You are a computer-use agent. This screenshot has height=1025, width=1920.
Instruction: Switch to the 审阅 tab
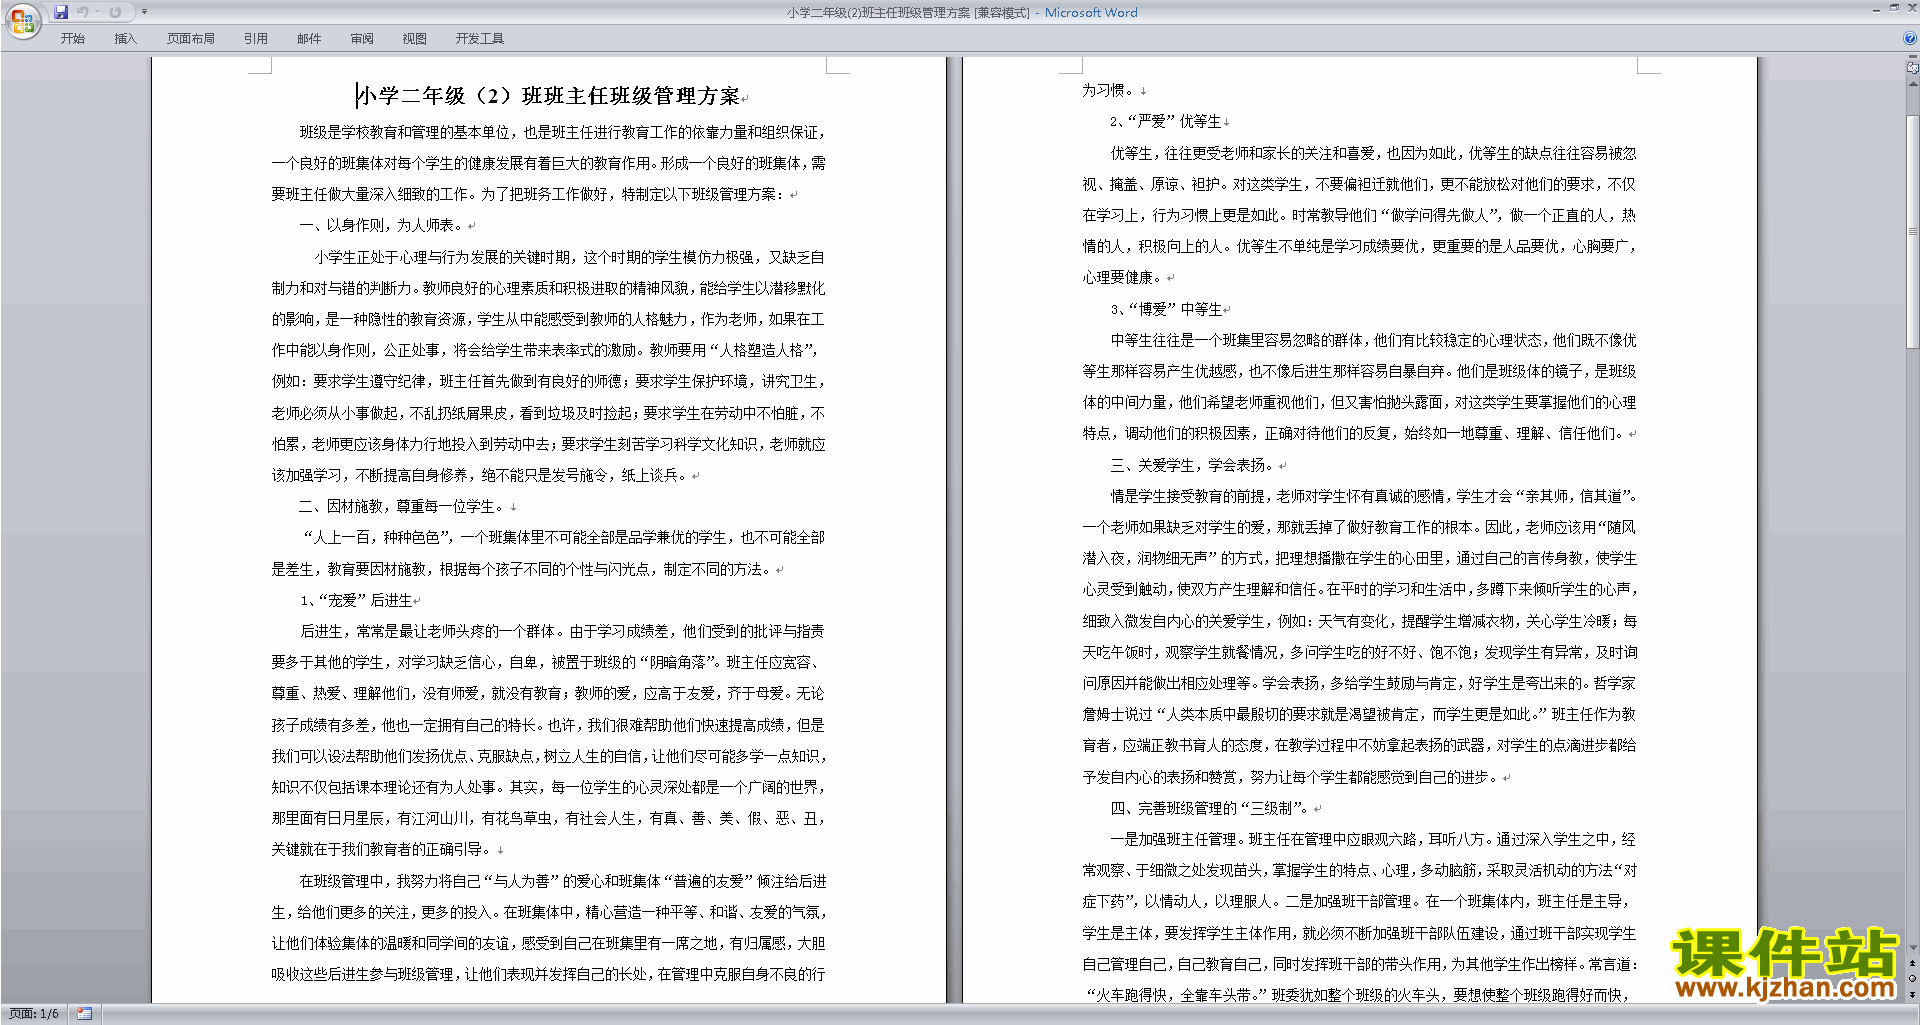coord(362,39)
